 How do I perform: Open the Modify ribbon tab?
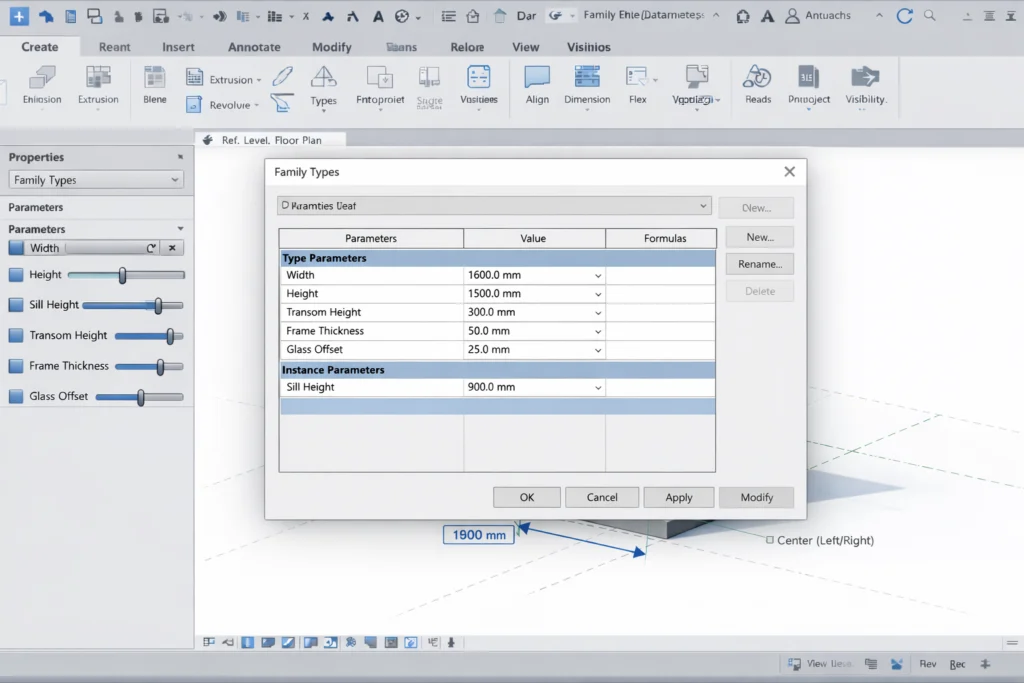click(x=331, y=47)
